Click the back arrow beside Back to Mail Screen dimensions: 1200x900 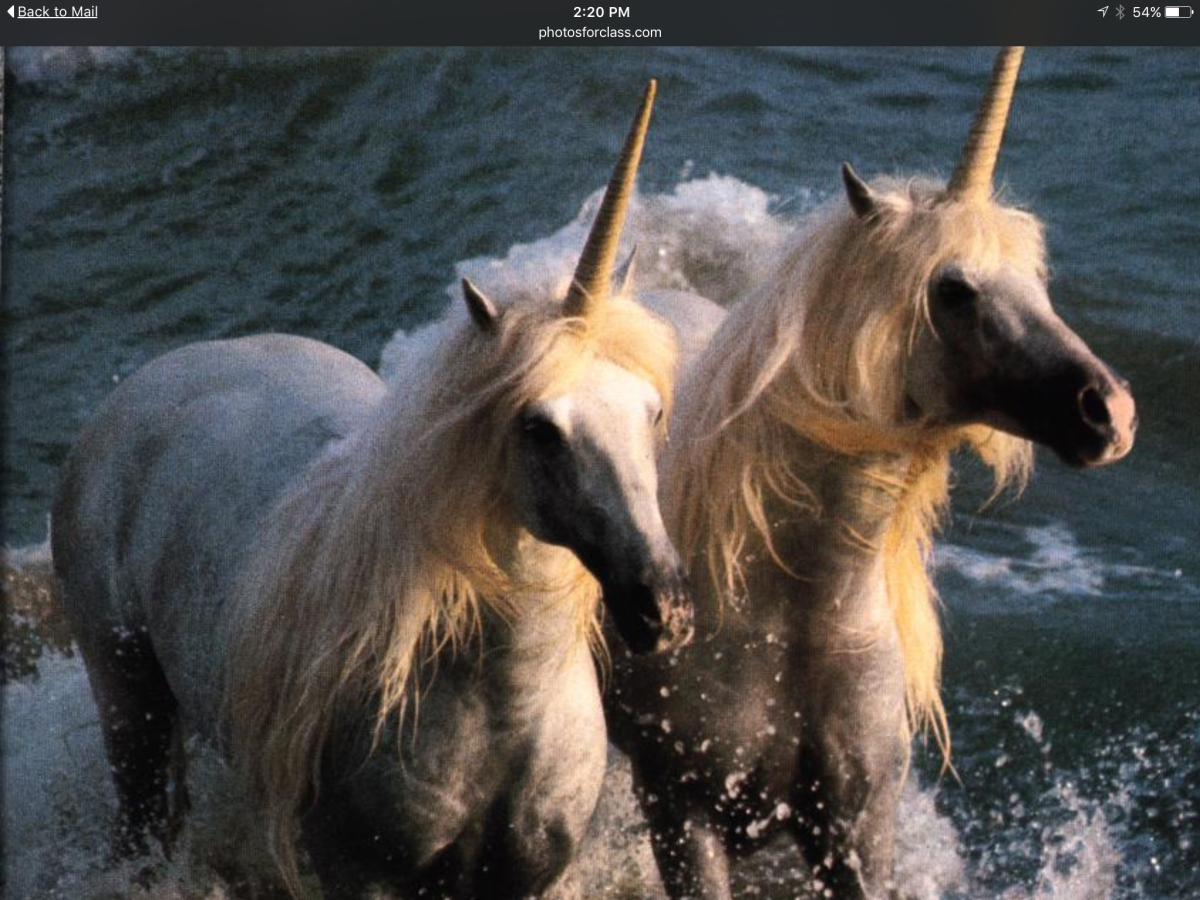(x=10, y=12)
